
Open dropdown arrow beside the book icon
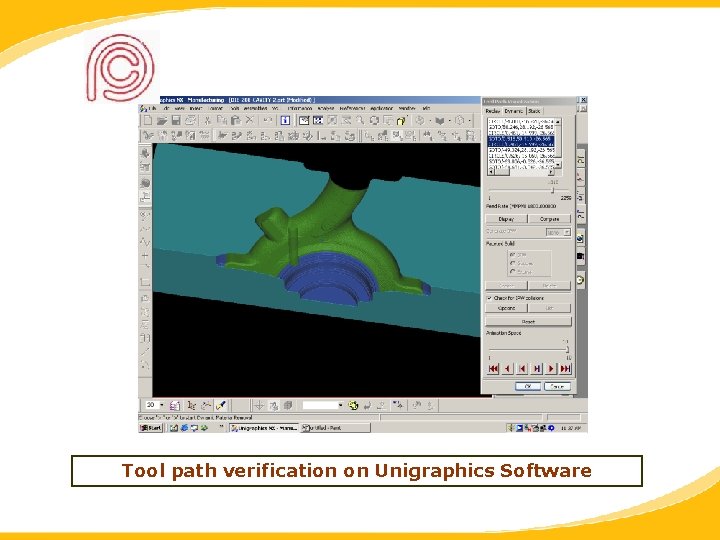[450, 121]
